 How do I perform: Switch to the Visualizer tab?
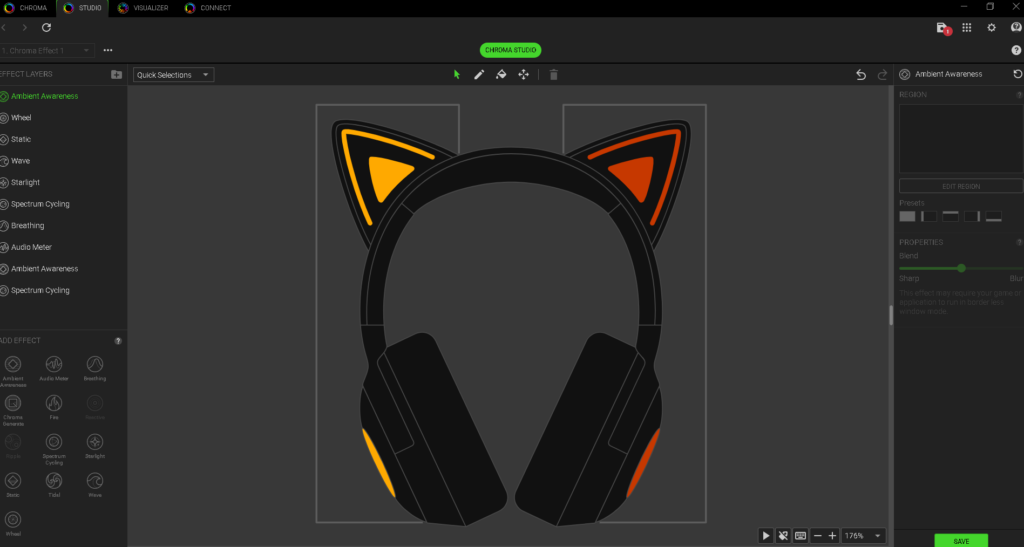(143, 8)
